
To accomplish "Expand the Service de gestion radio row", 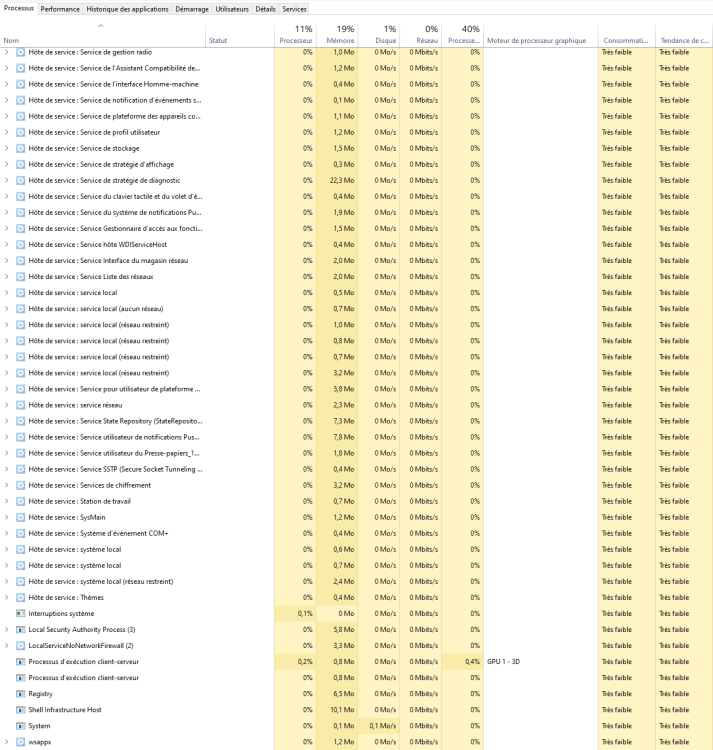I will 7,52.
